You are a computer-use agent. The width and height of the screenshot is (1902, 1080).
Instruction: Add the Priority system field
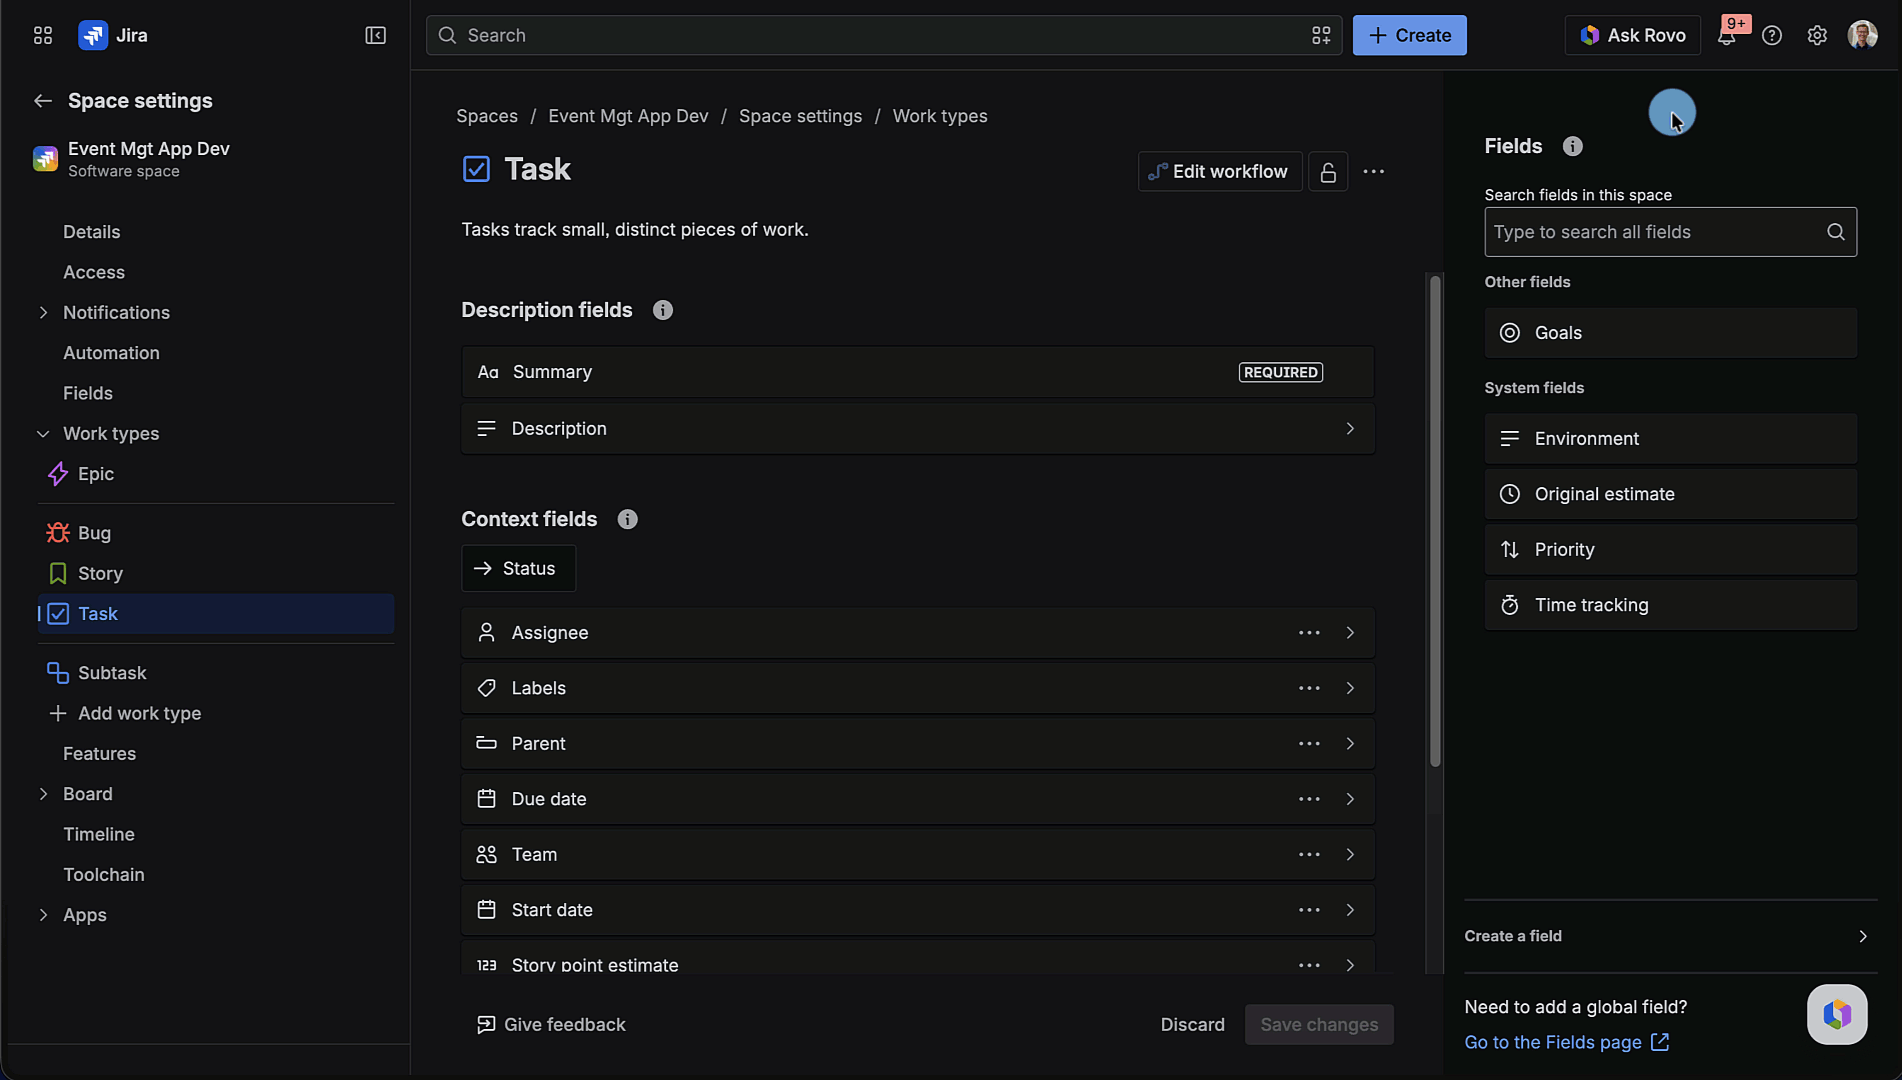(1670, 550)
